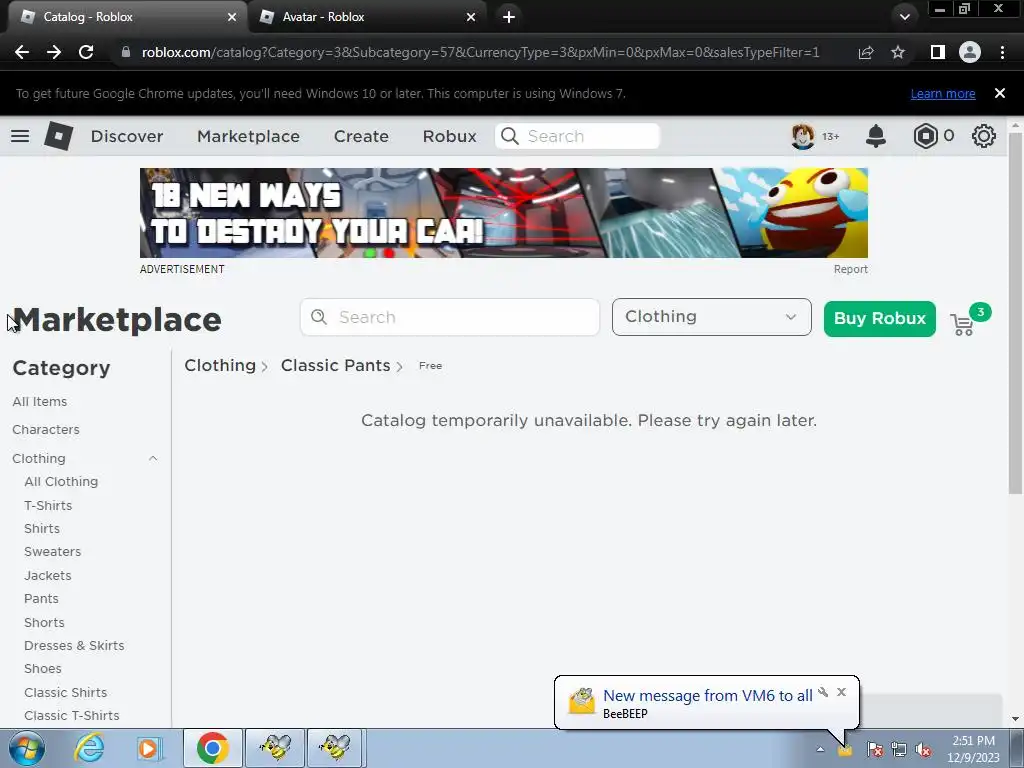Open the media player taskbar icon

148,748
